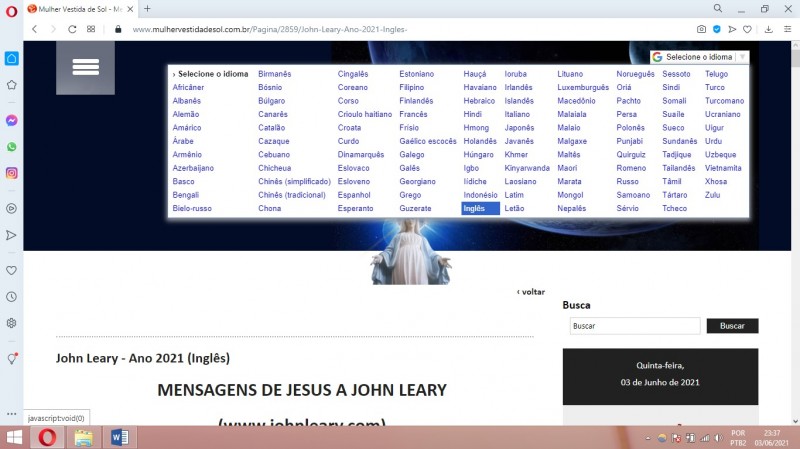Open Instagram in the Opera sidebar
The width and height of the screenshot is (800, 449).
(x=11, y=173)
